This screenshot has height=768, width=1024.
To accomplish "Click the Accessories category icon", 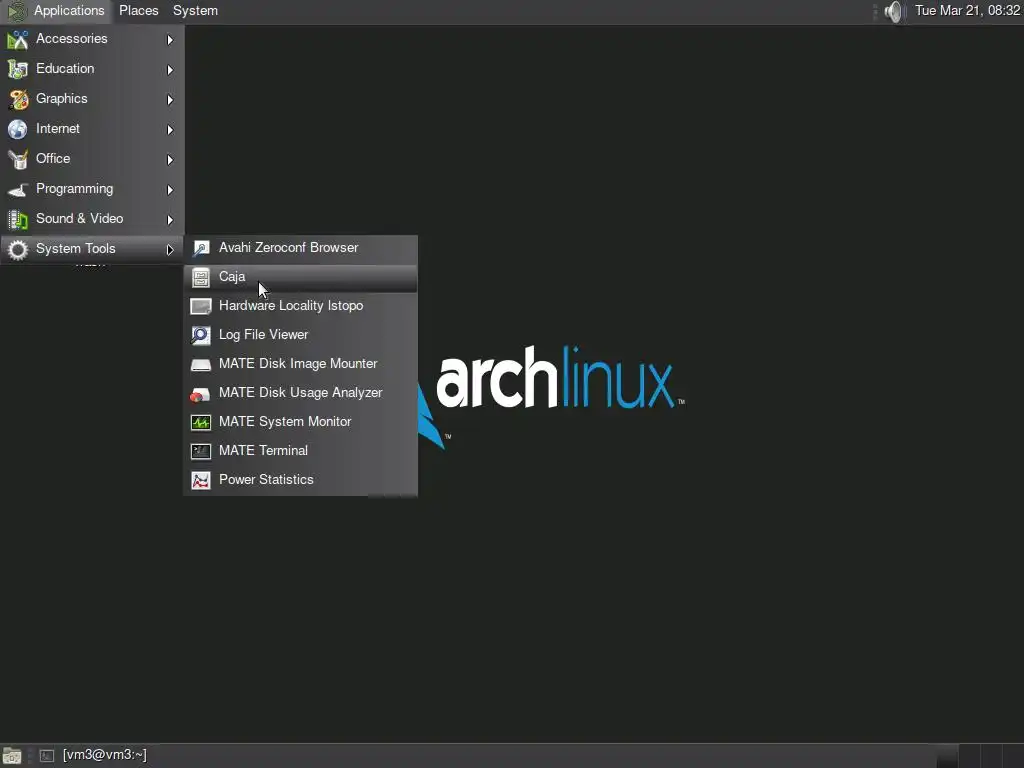I will coord(18,39).
